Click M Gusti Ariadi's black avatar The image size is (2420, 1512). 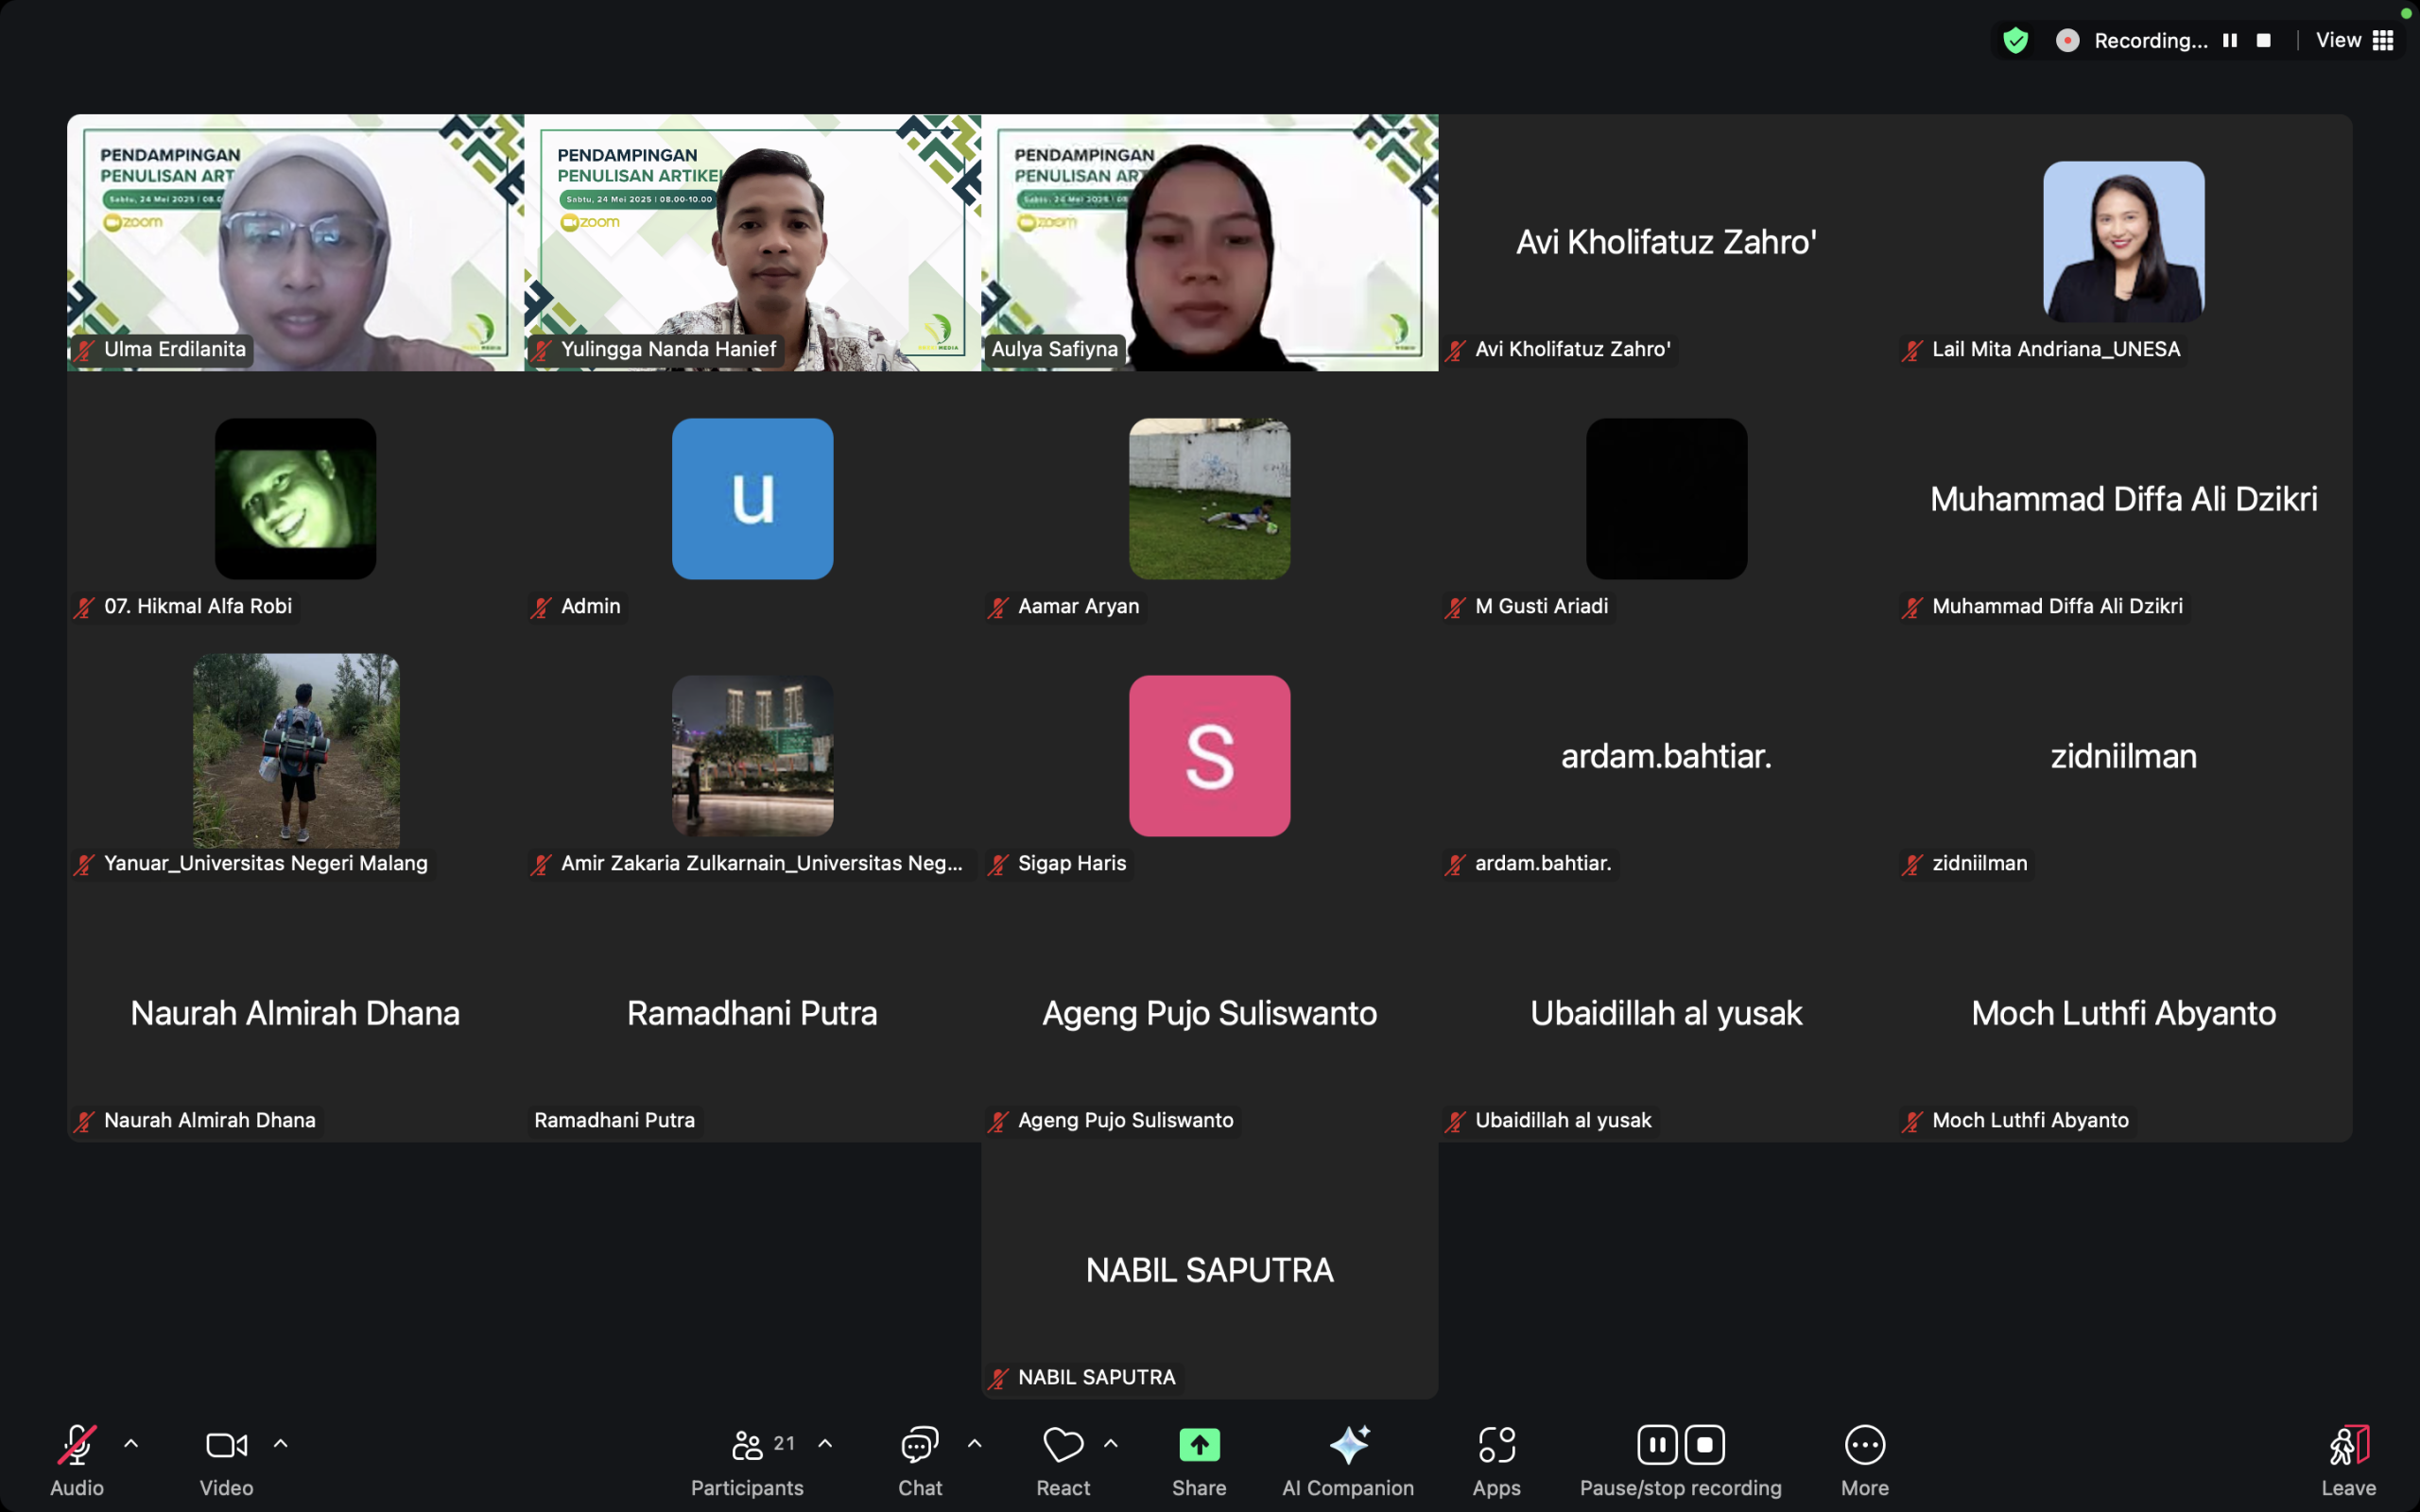pyautogui.click(x=1667, y=498)
